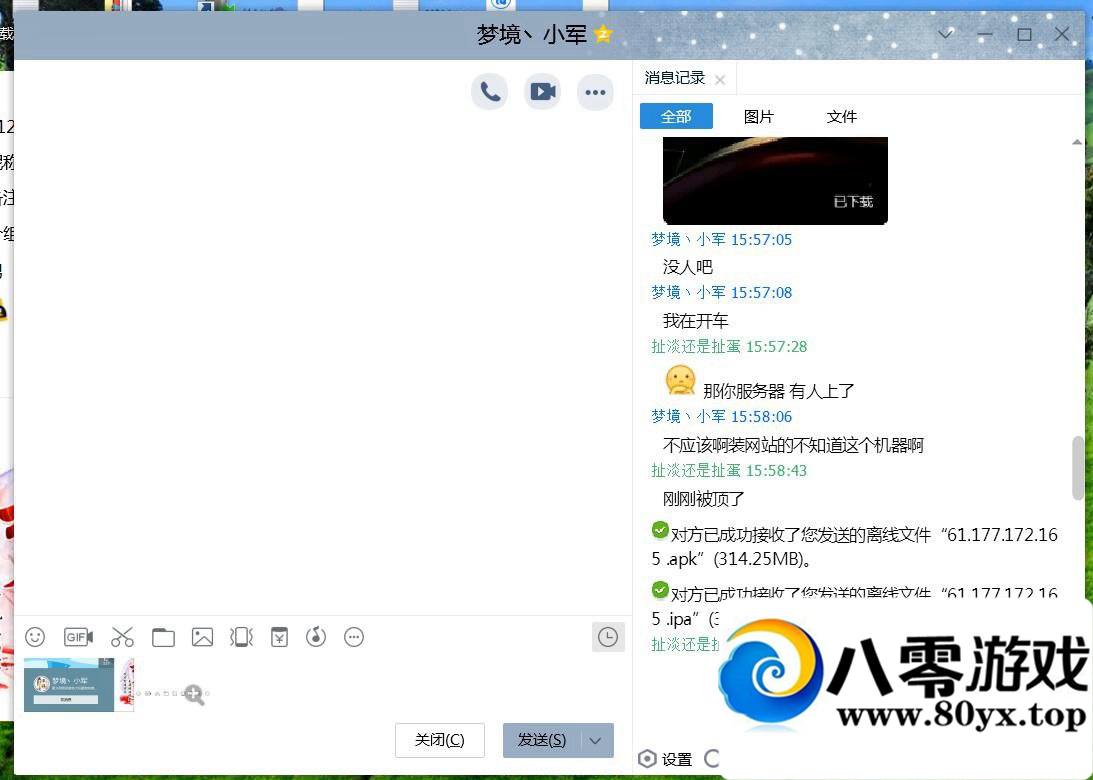This screenshot has height=780, width=1093.
Task: Send a file using the folder icon
Action: 164,637
